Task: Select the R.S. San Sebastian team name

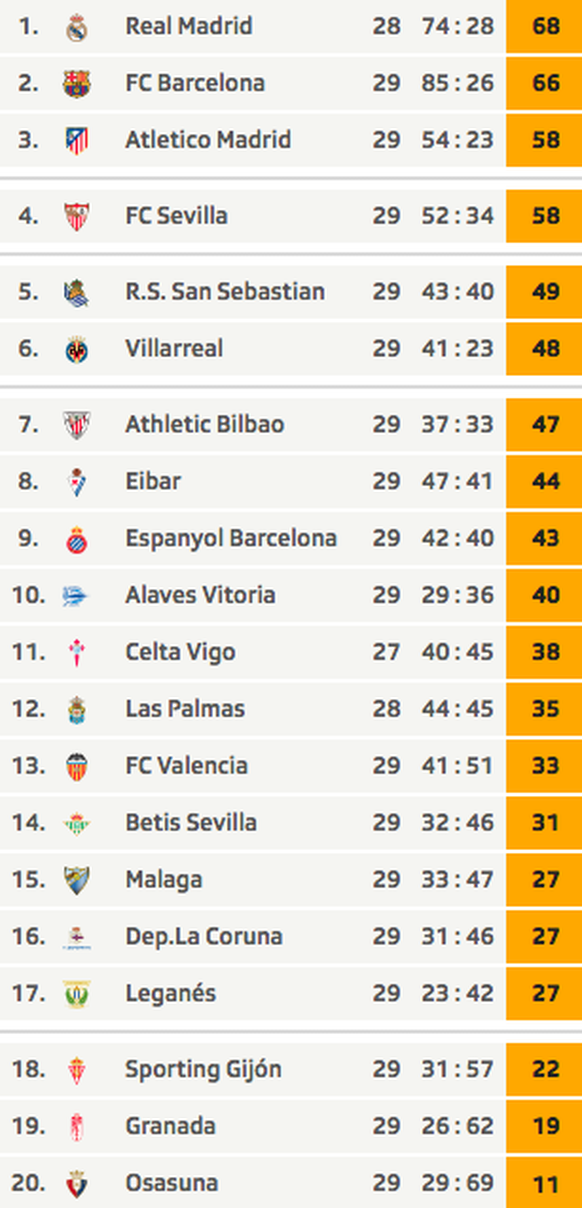Action: pyautogui.click(x=225, y=292)
